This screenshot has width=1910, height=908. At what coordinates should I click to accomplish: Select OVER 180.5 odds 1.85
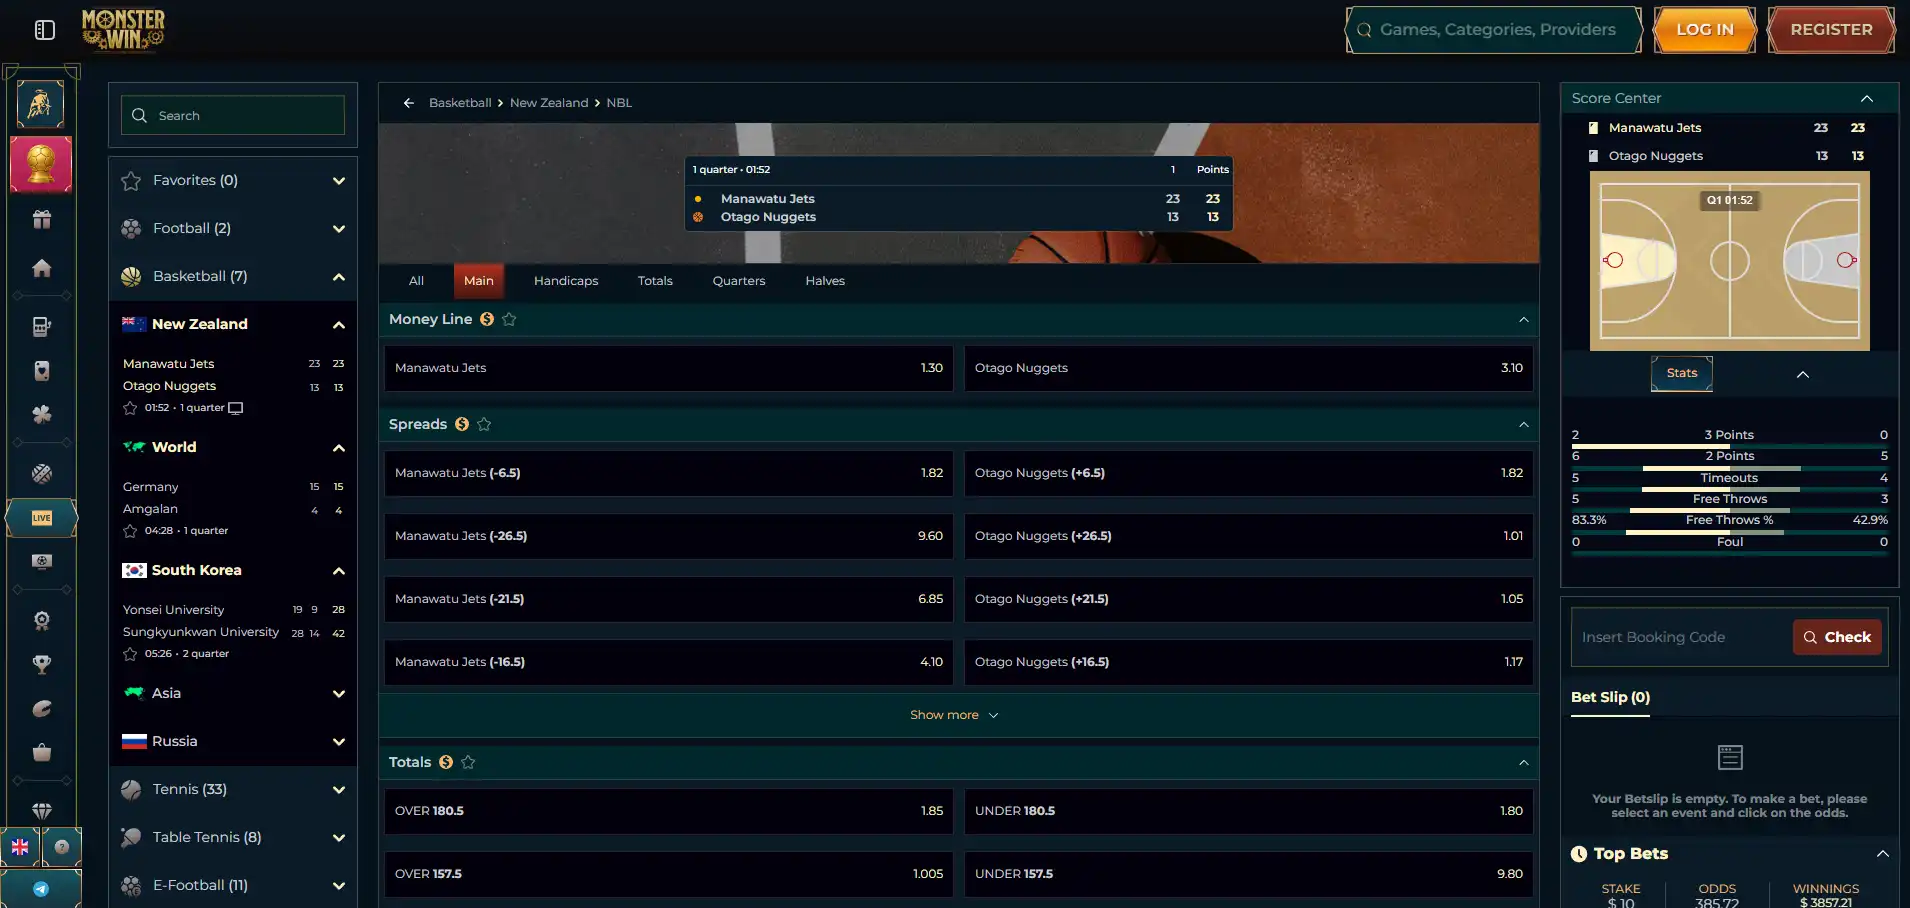pyautogui.click(x=669, y=811)
